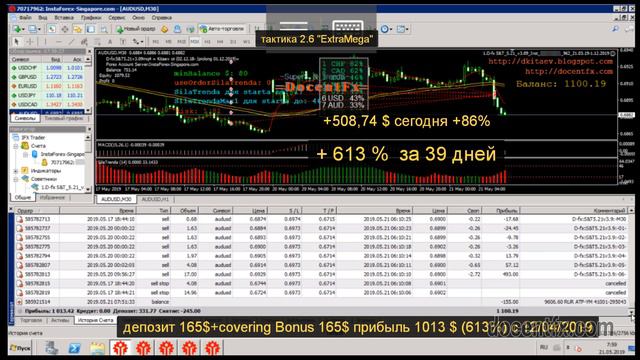Image resolution: width=640 pixels, height=360 pixels.
Task: Switch to first MetaTrader taskbar instance
Action: click(x=120, y=348)
